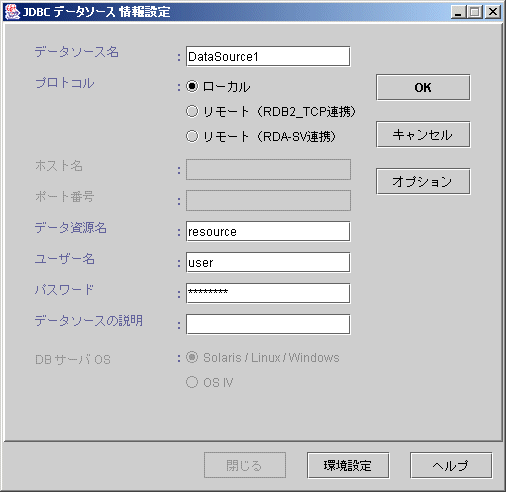This screenshot has width=506, height=492.
Task: Click the 閉じる button
Action: 245,465
